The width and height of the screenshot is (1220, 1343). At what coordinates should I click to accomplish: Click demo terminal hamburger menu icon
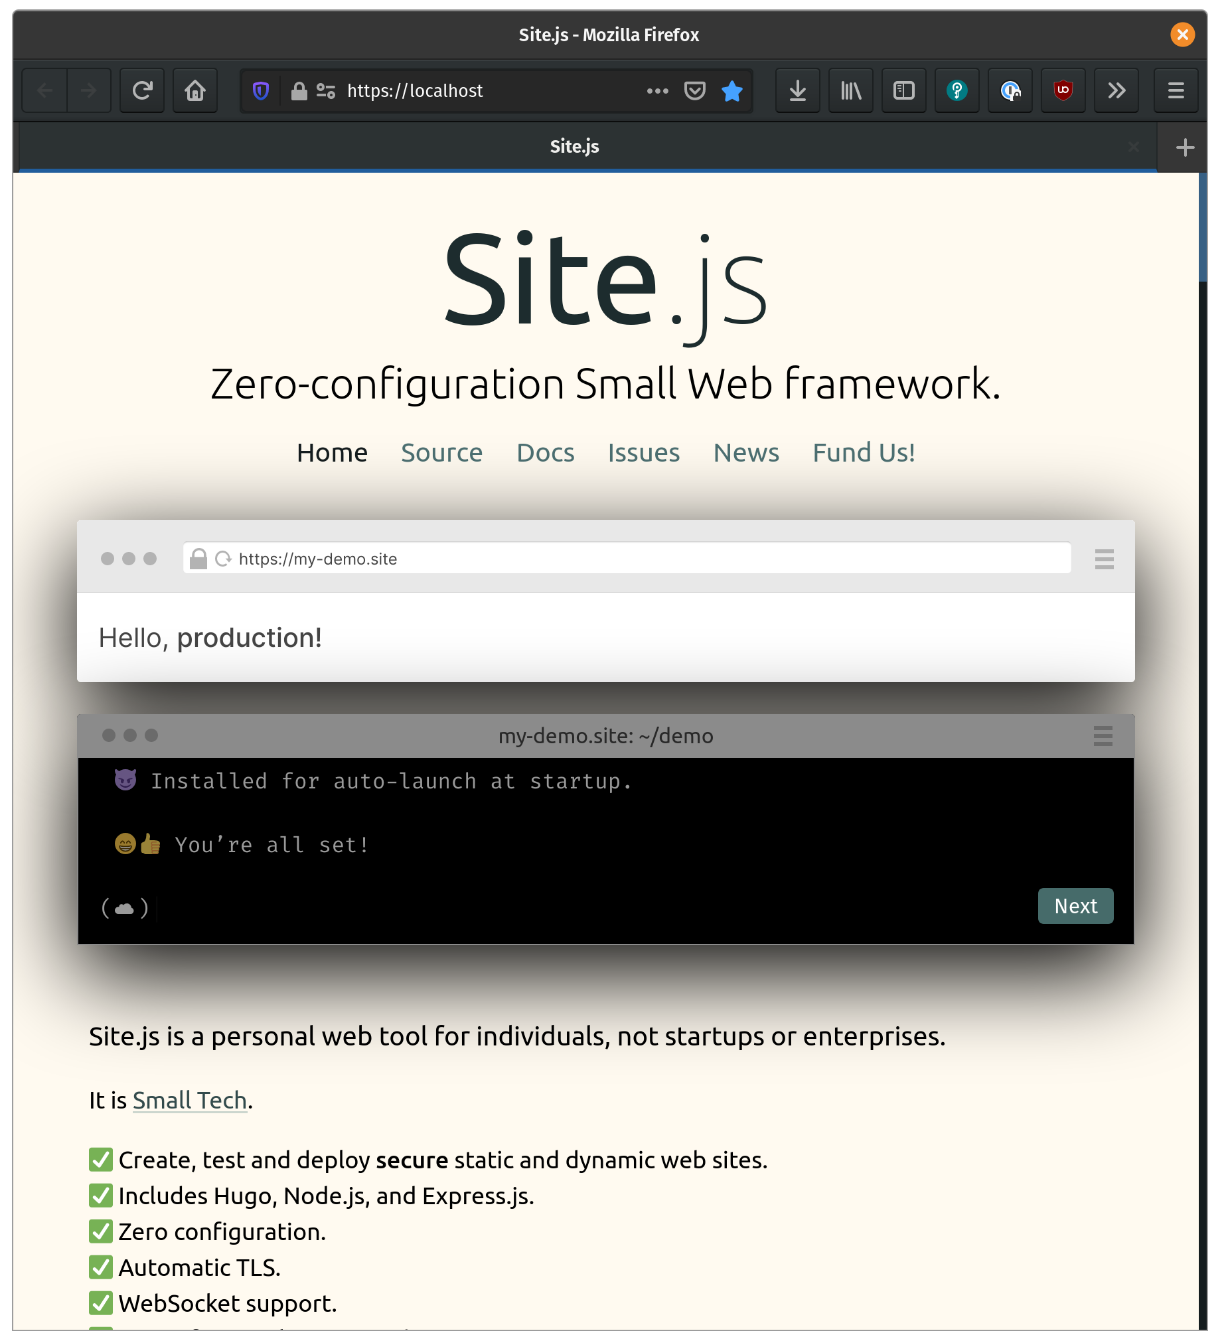pos(1103,736)
